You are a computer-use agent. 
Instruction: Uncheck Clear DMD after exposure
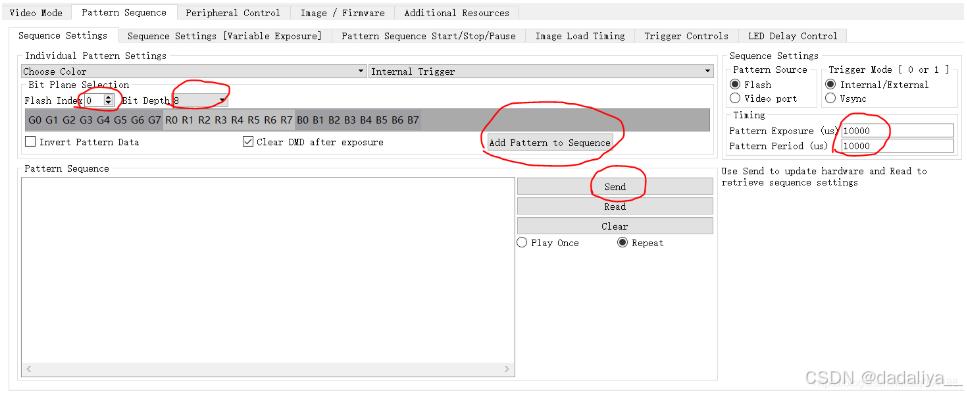[x=248, y=142]
